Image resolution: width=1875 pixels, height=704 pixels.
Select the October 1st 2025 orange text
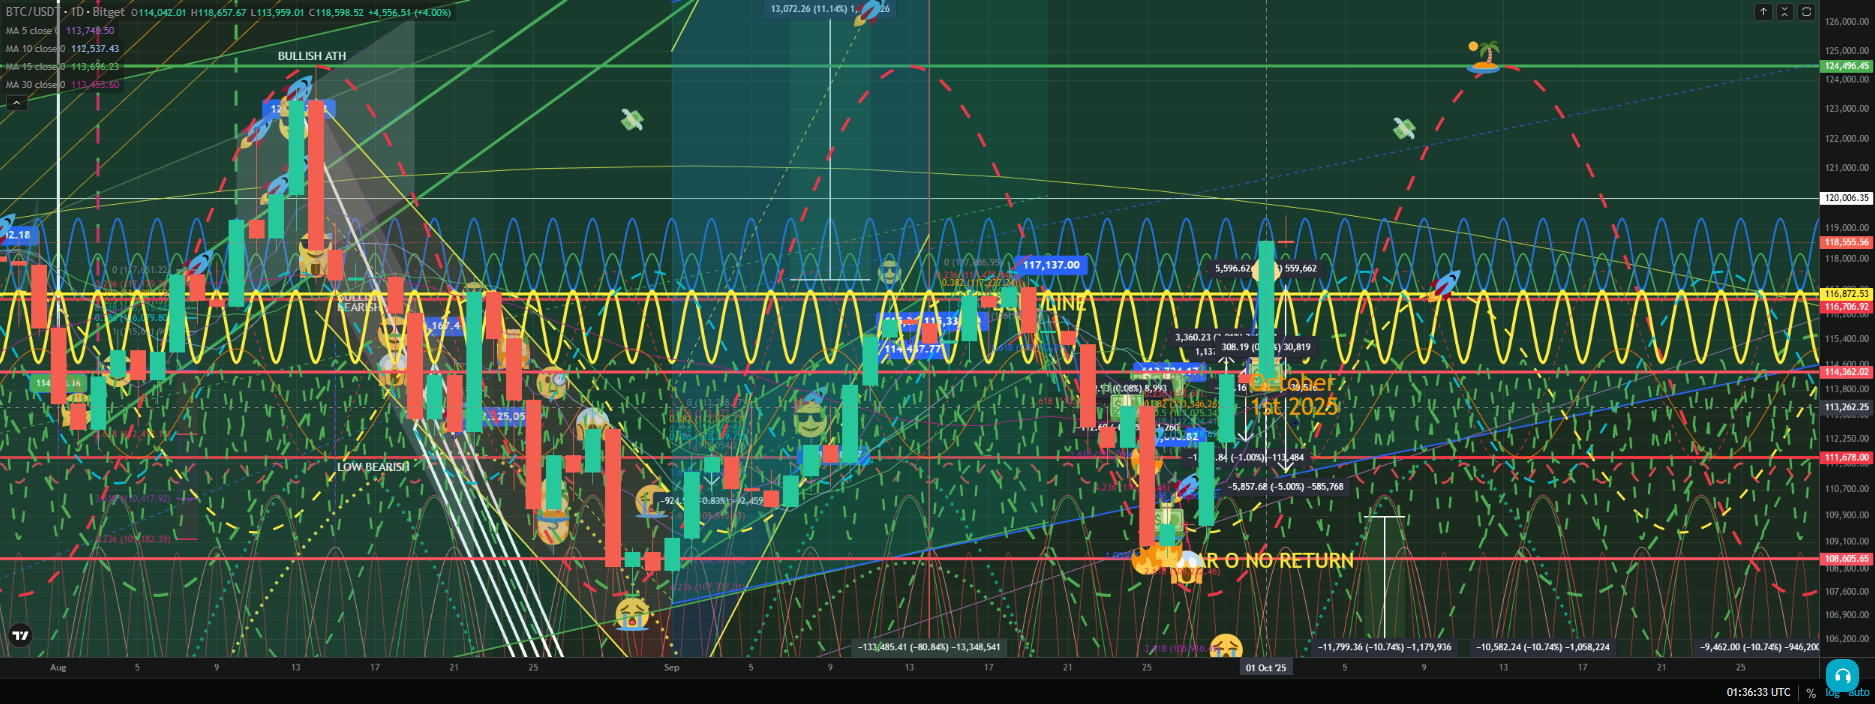(1293, 395)
